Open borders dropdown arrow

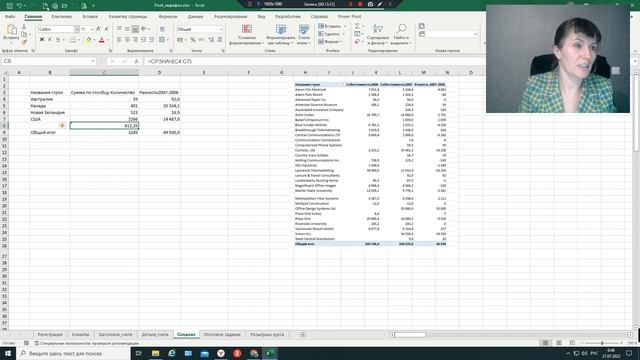[79, 40]
